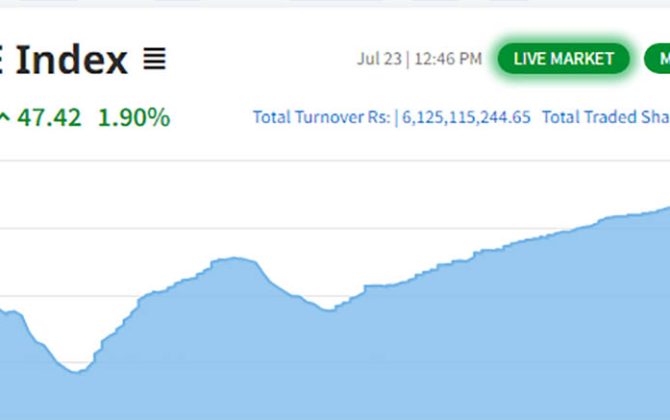Click the Index heading title
Image resolution: width=670 pixels, height=420 pixels.
point(70,60)
